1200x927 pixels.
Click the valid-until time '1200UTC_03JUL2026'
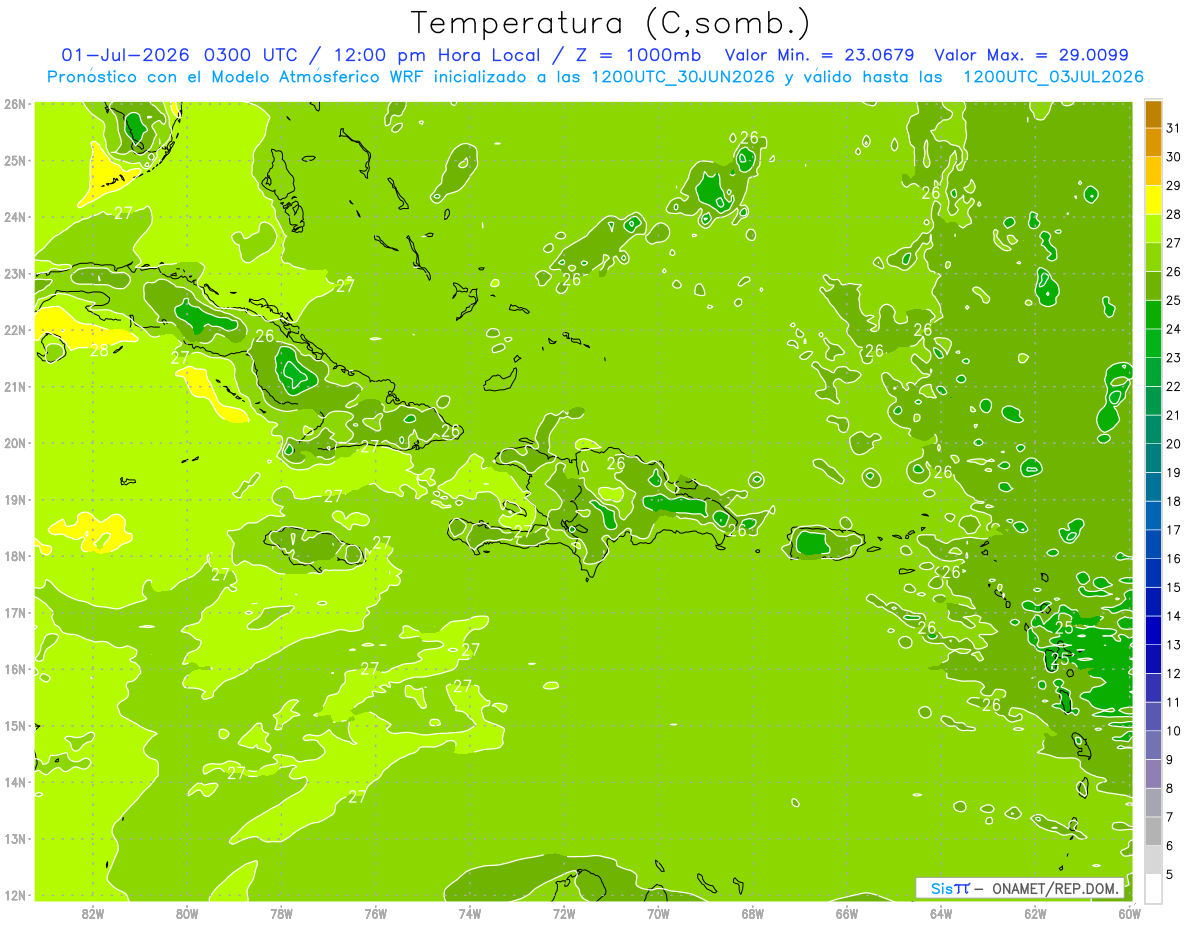(1053, 77)
